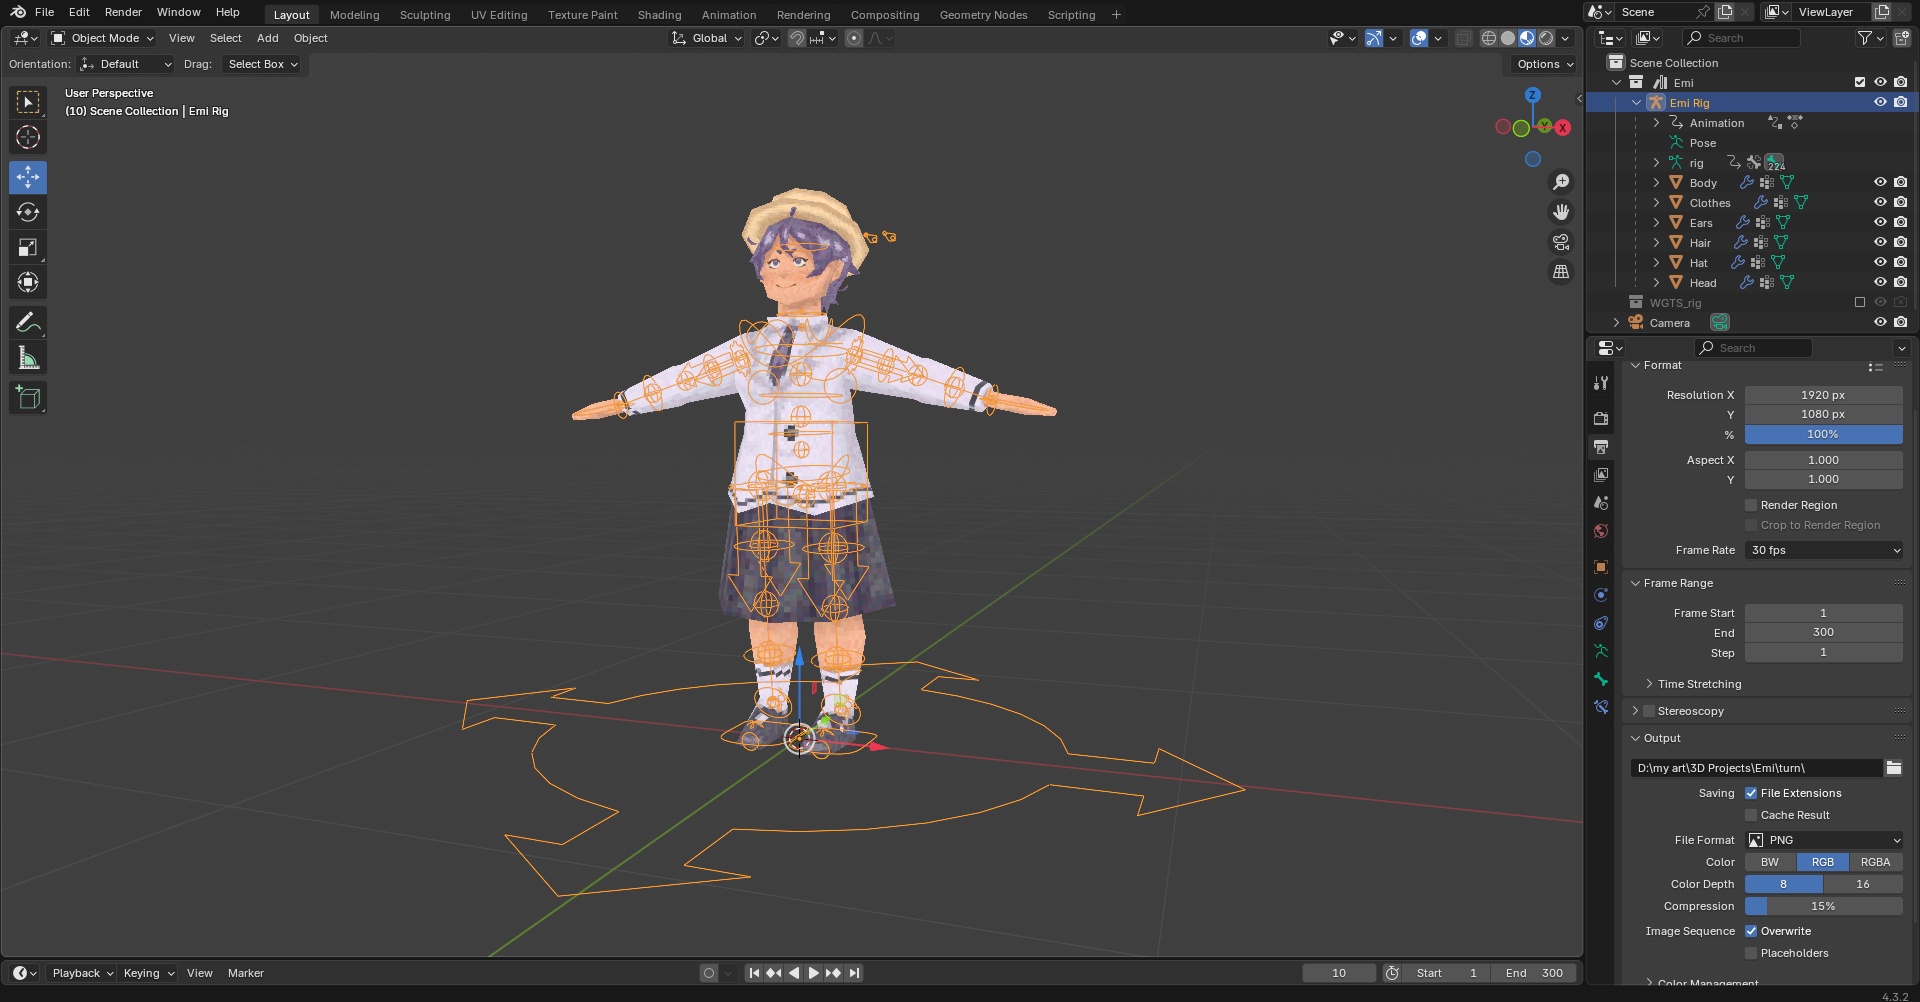Select the Scale tool
Screen dimensions: 1920x1002
click(x=28, y=247)
